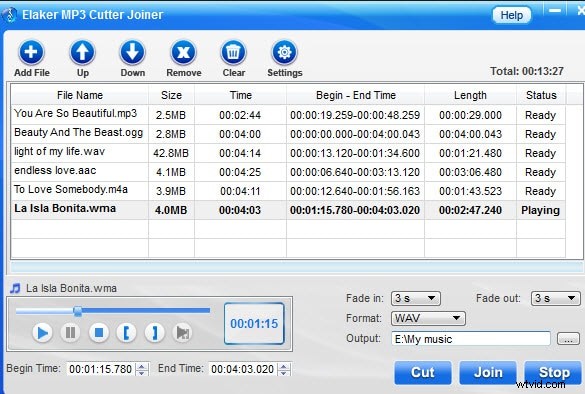Open the Fade out dropdown
The image size is (585, 394).
556,298
